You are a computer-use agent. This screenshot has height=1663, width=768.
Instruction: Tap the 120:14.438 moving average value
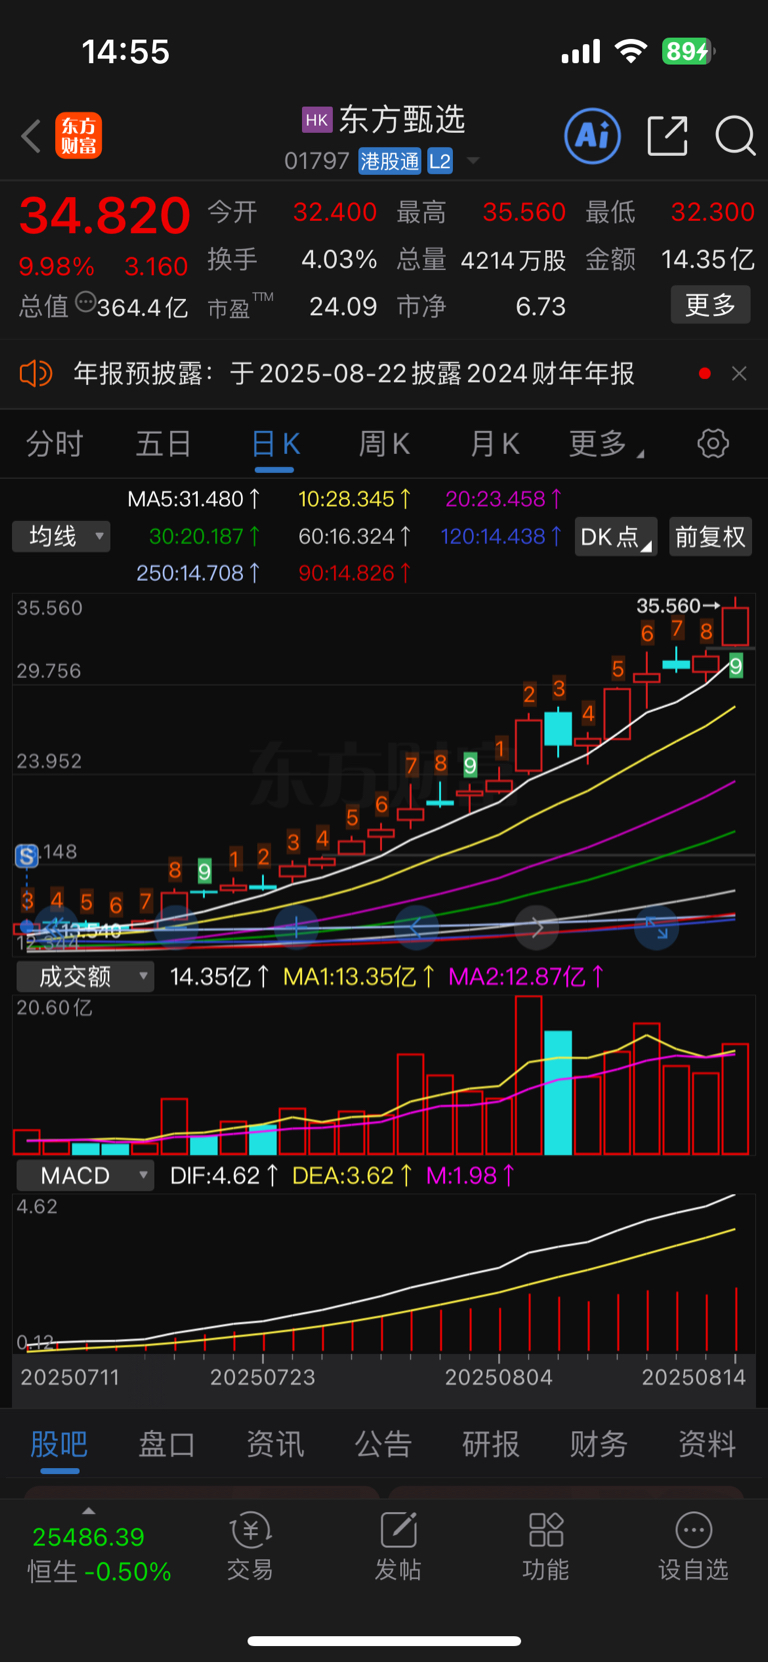(x=501, y=537)
